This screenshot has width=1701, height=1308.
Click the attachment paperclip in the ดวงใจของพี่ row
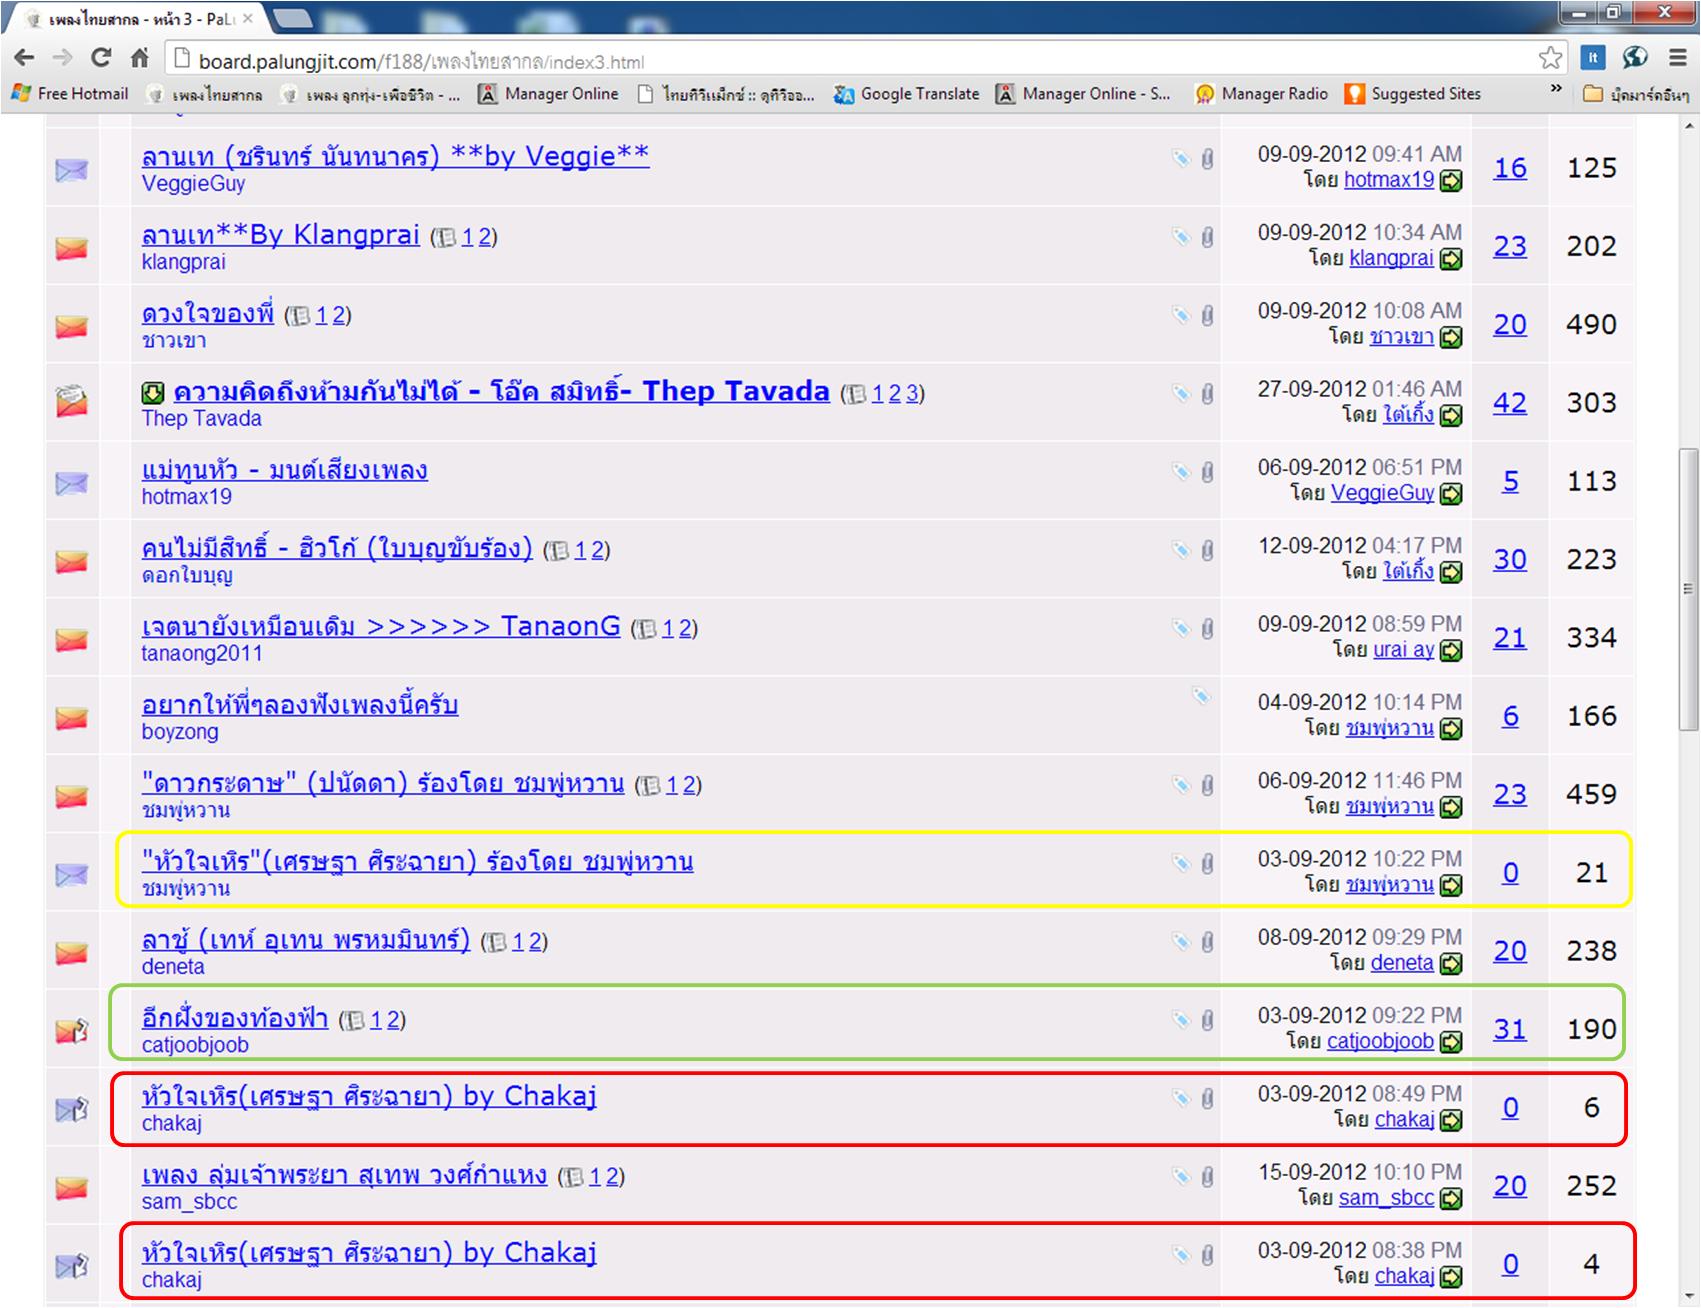[1207, 316]
